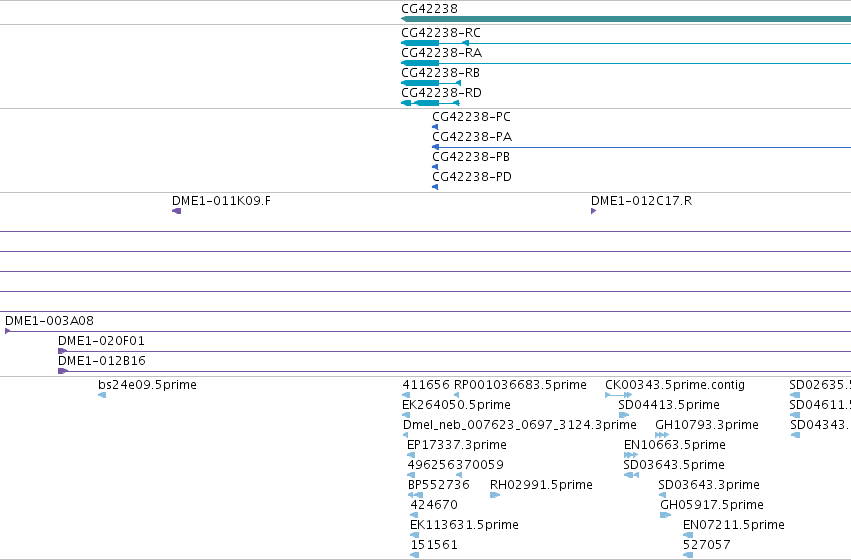Screen dimensions: 851x560
Task: Choose the DME1-012B16 clone label
Action: (x=102, y=361)
